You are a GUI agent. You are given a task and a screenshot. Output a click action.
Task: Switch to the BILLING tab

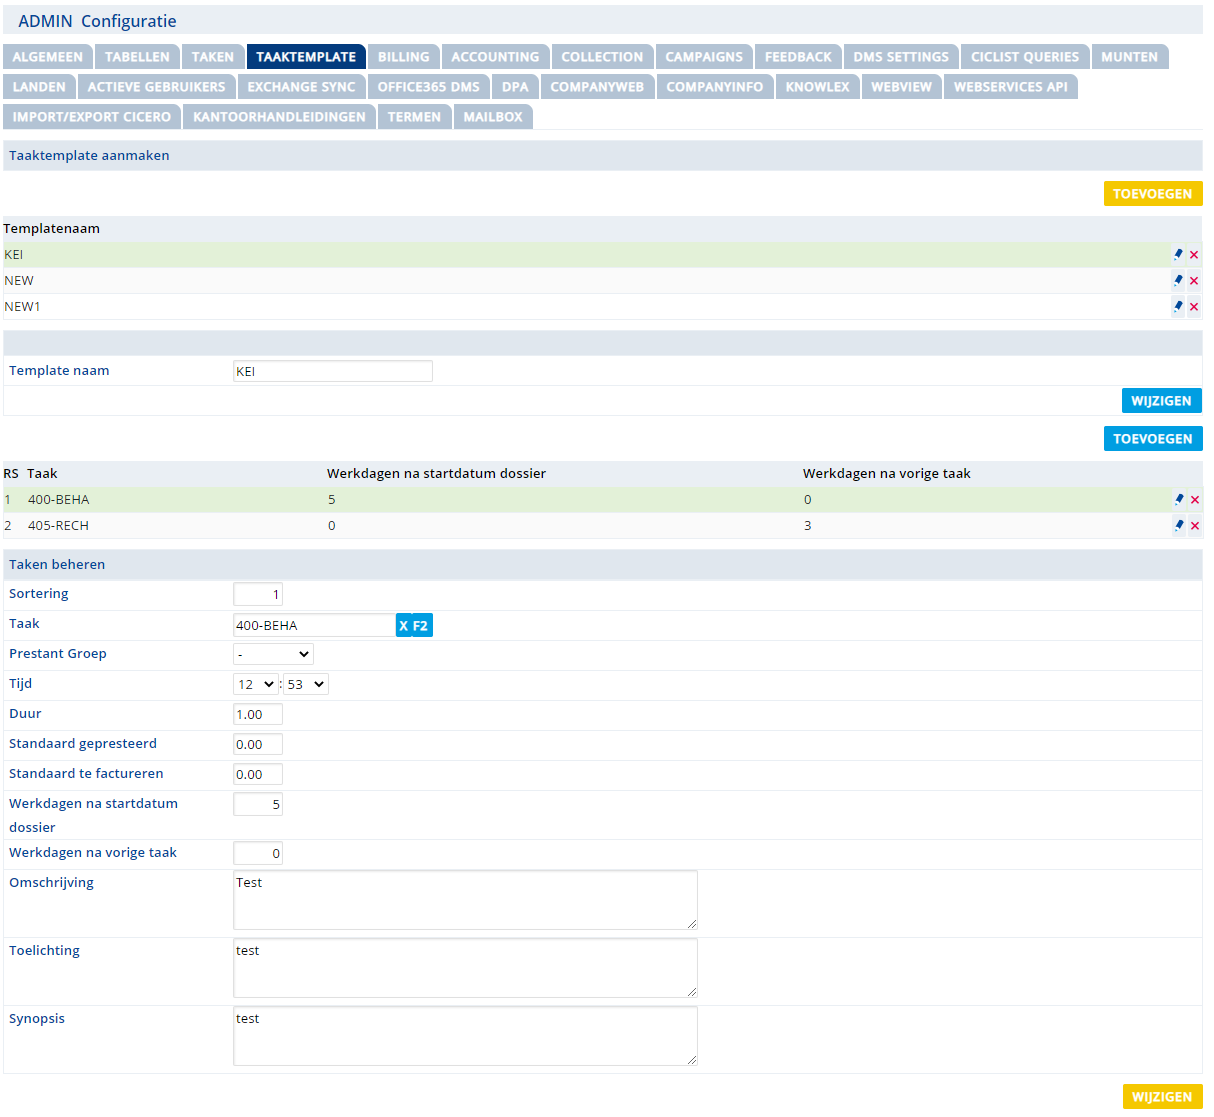coord(403,57)
